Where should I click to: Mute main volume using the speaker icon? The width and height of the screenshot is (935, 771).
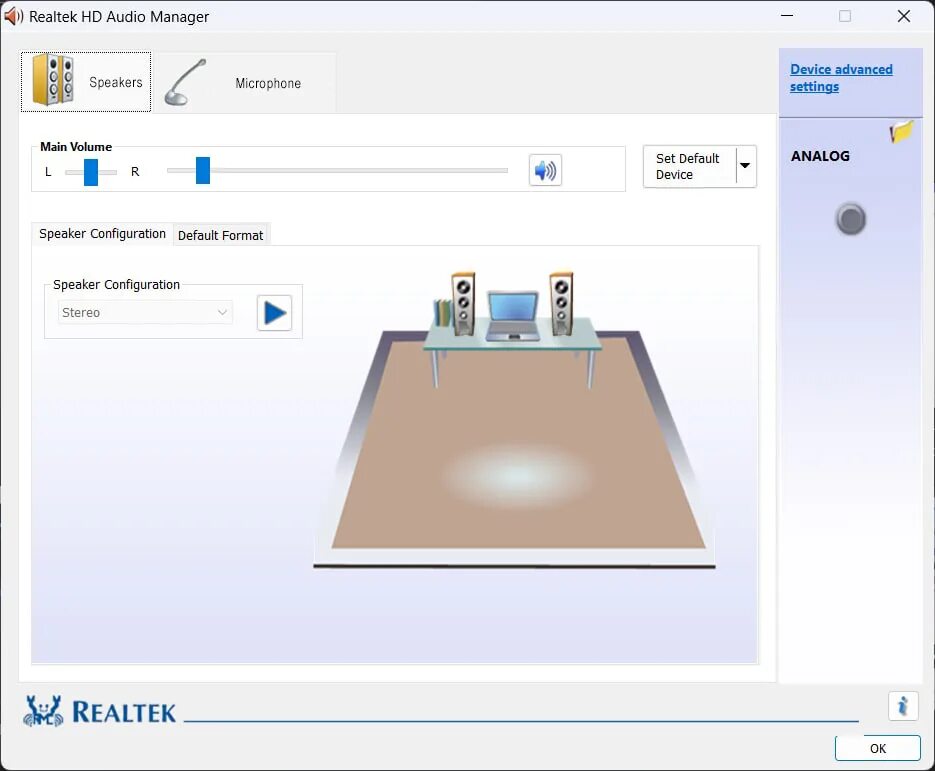545,170
